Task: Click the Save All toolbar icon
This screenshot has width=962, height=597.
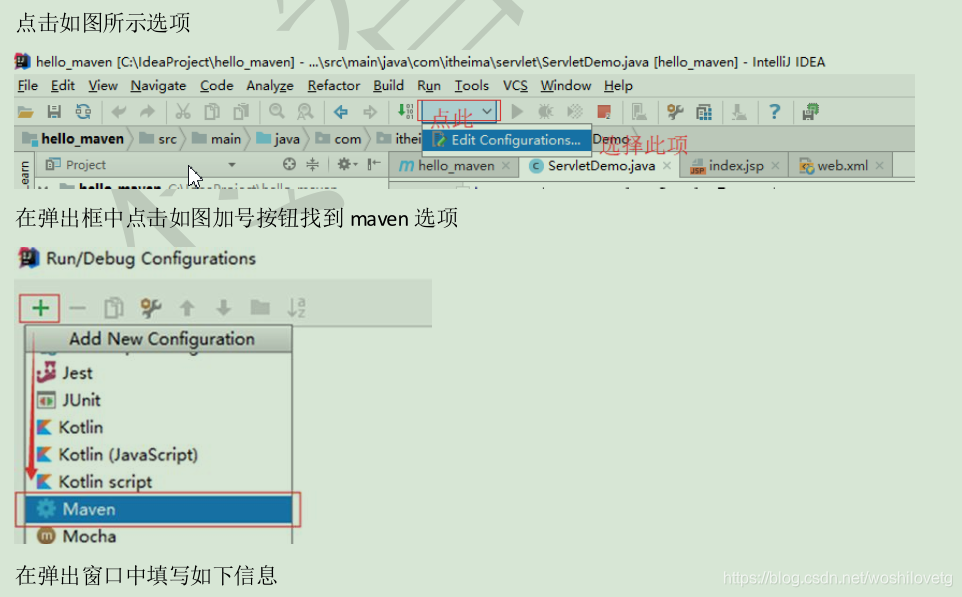Action: coord(54,112)
